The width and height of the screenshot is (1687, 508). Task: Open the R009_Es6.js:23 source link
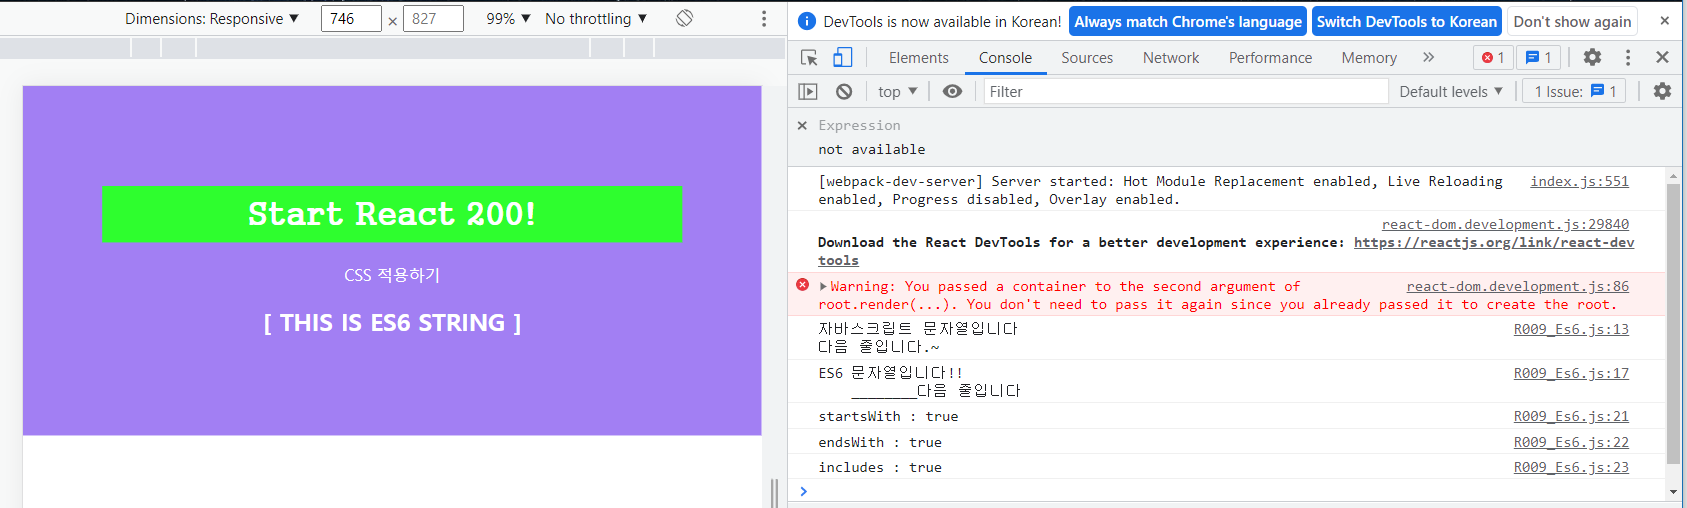coord(1571,467)
